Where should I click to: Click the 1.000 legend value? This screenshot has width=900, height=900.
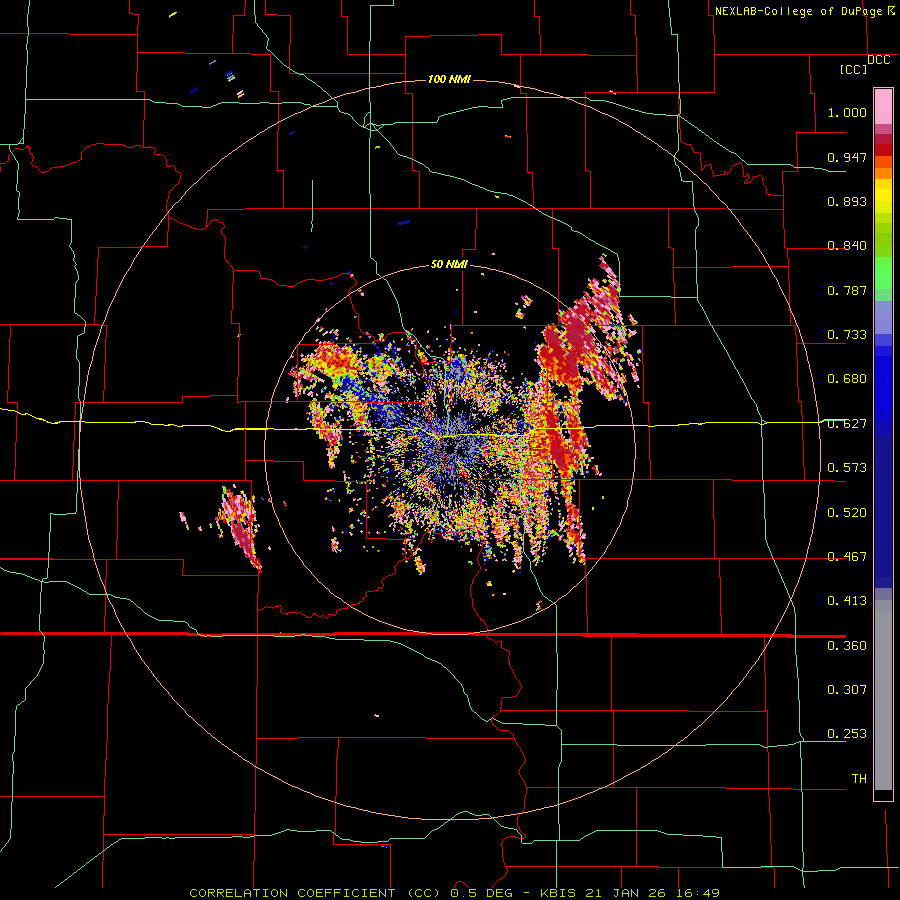[847, 112]
